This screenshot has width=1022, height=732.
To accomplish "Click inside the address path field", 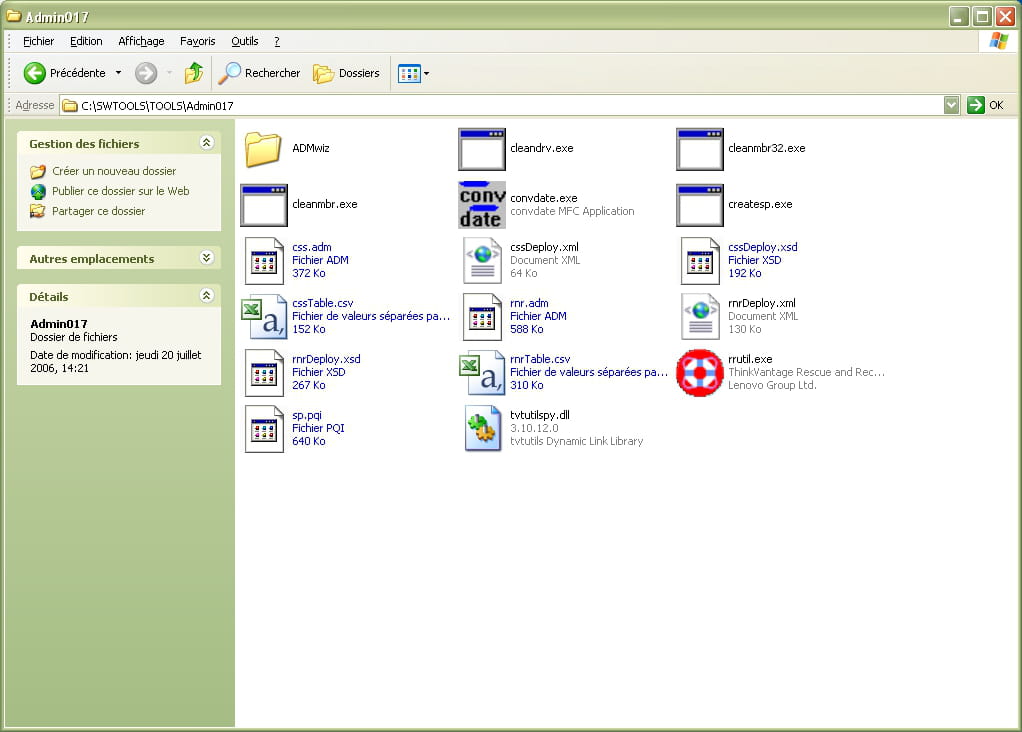I will click(500, 105).
